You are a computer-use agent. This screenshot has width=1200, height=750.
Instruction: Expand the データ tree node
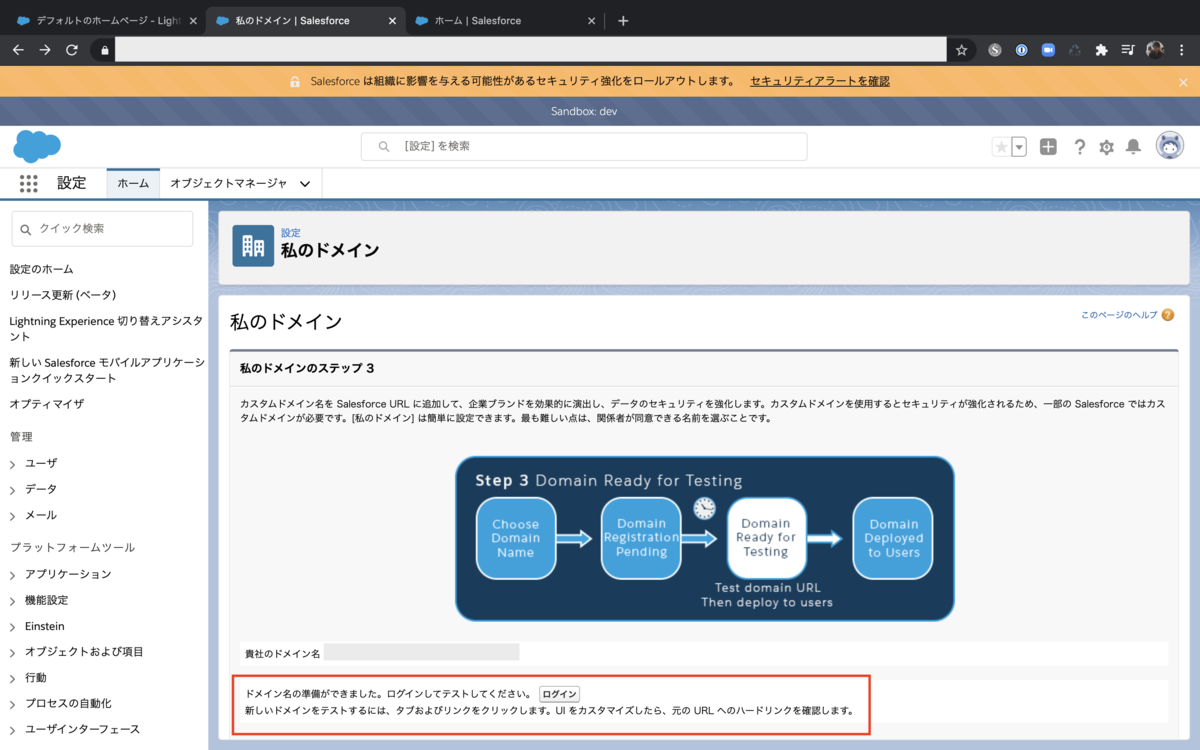tap(13, 490)
